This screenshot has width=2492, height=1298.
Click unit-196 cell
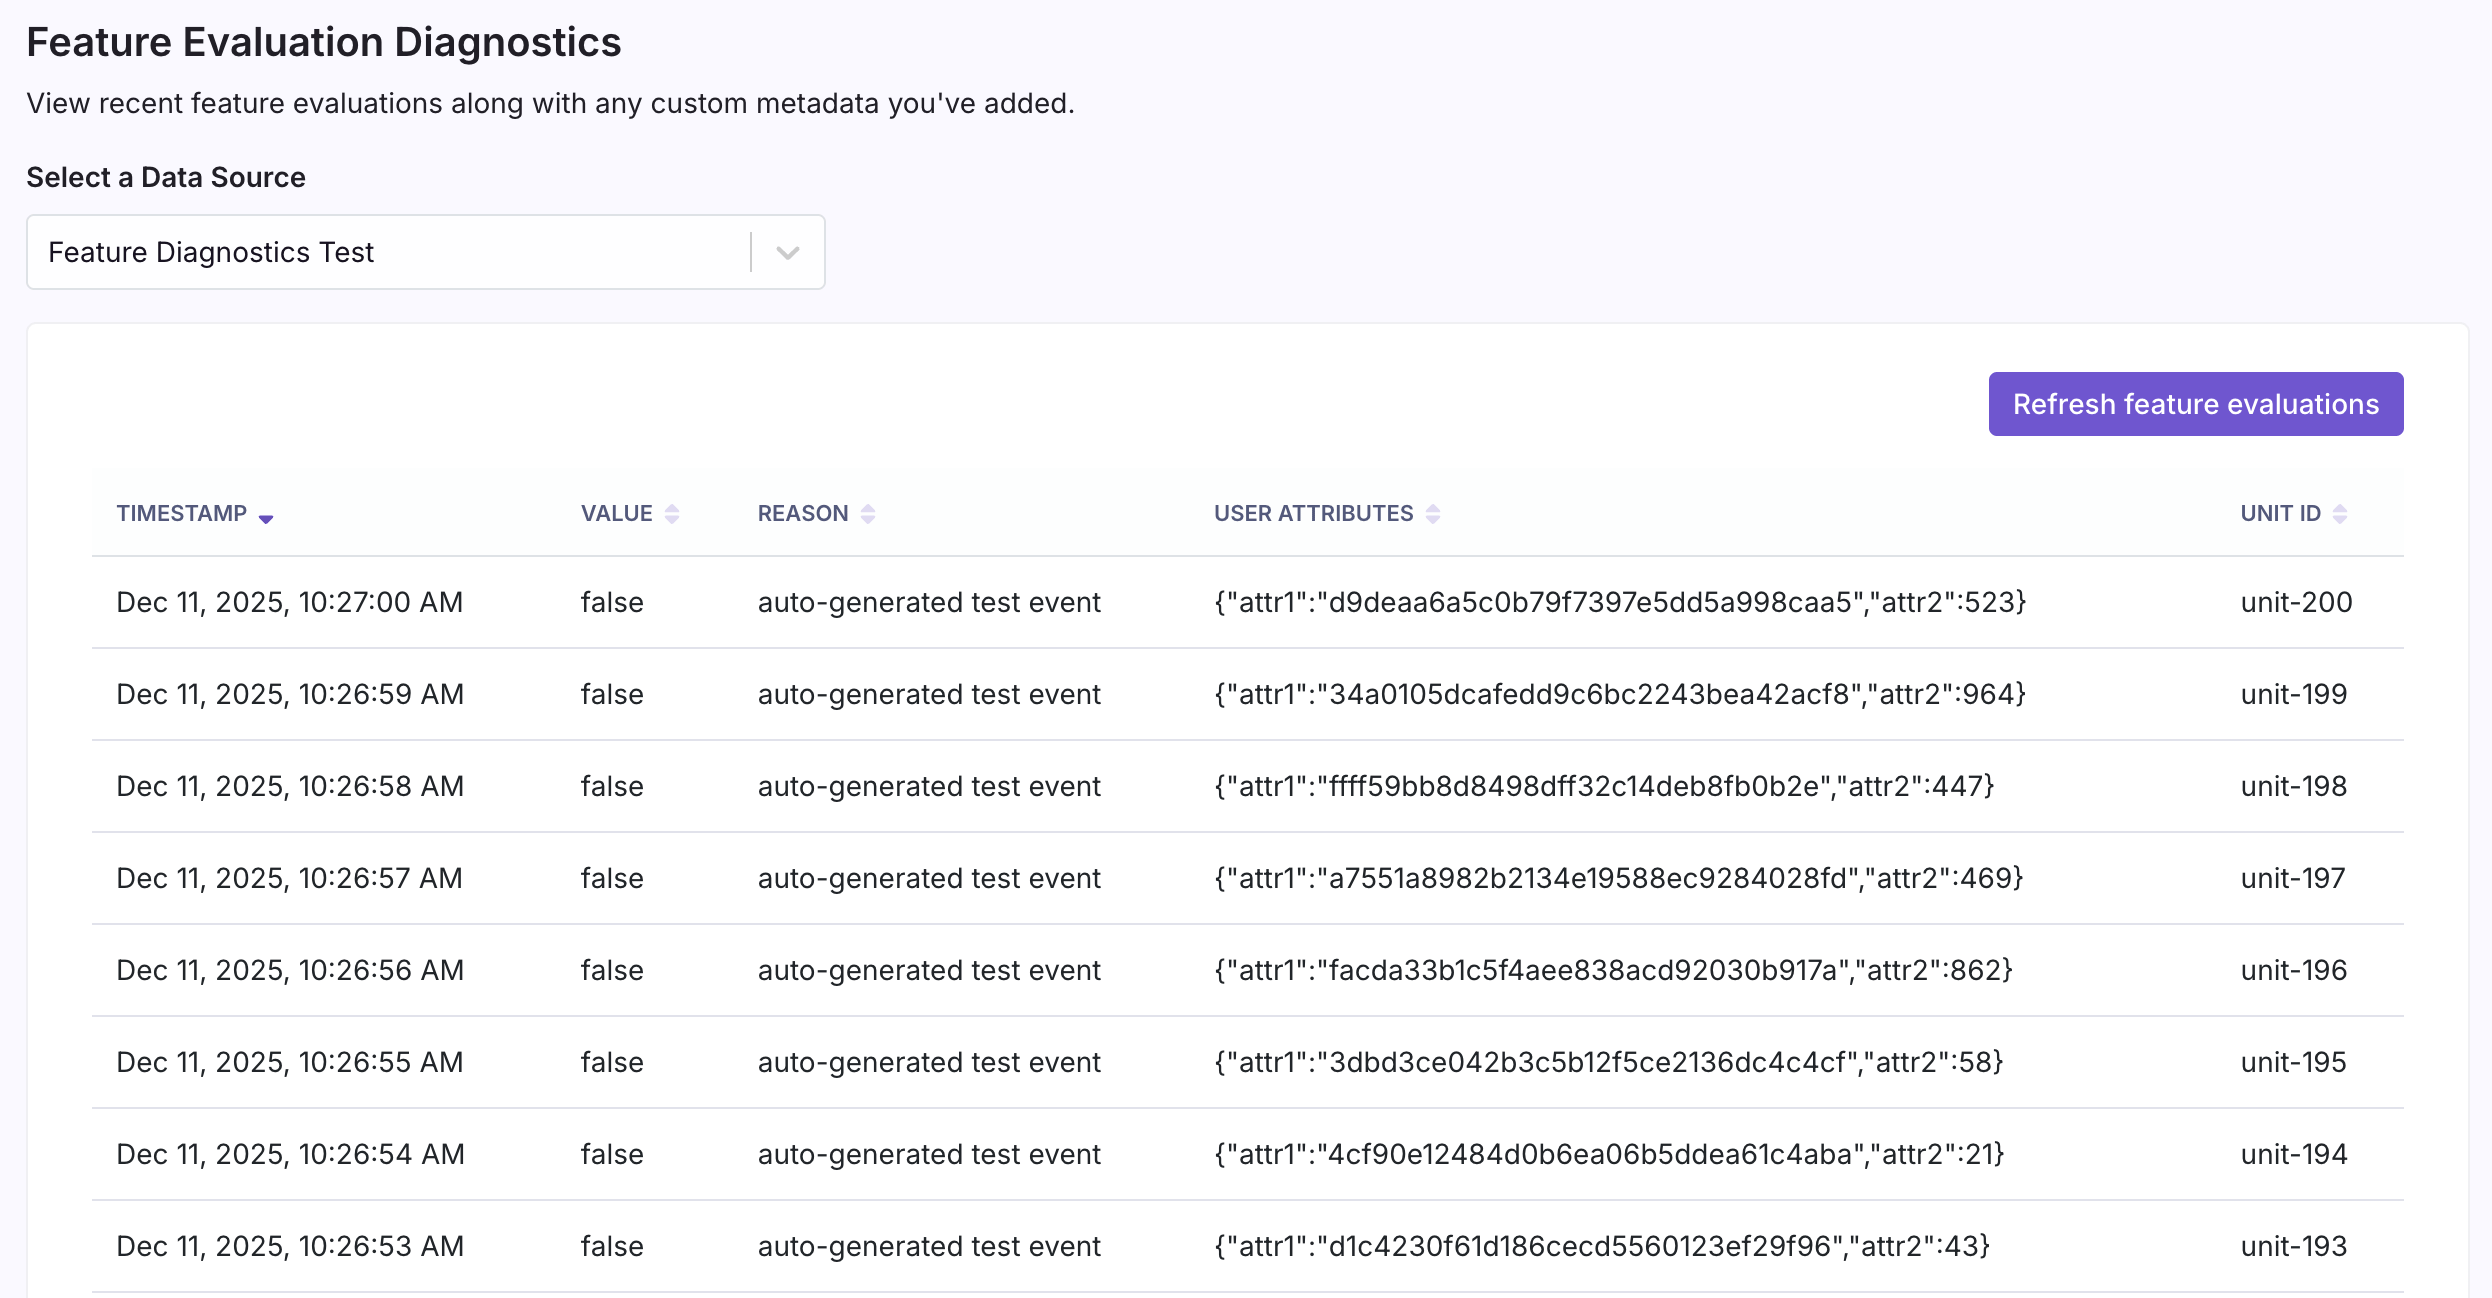2294,970
